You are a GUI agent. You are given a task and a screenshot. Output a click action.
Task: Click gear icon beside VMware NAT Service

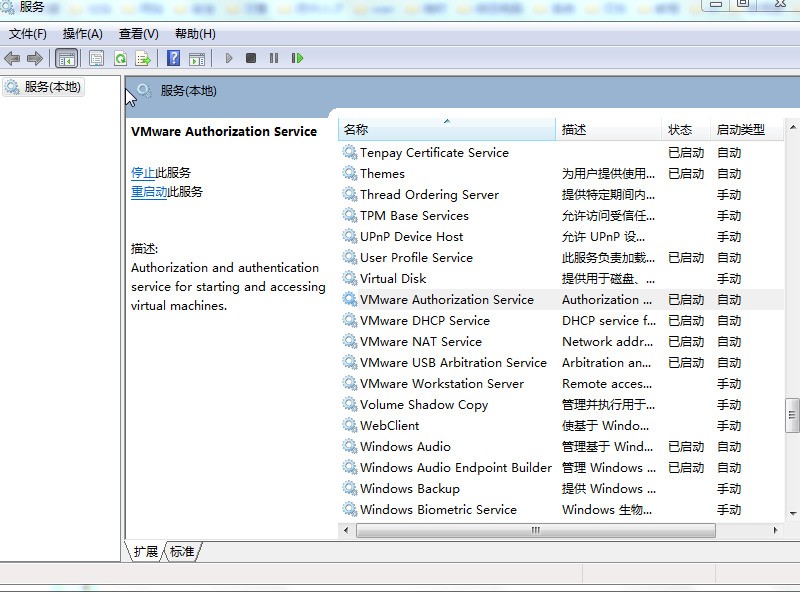[349, 341]
